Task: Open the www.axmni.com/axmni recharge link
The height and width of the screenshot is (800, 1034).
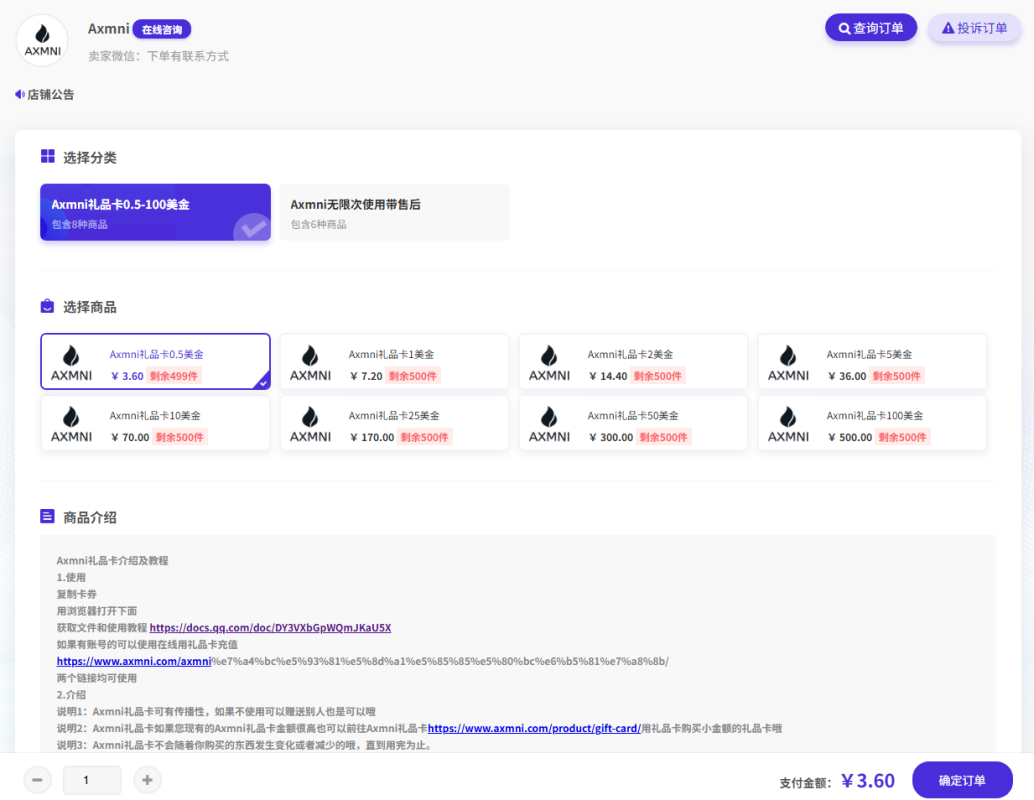Action: click(134, 661)
